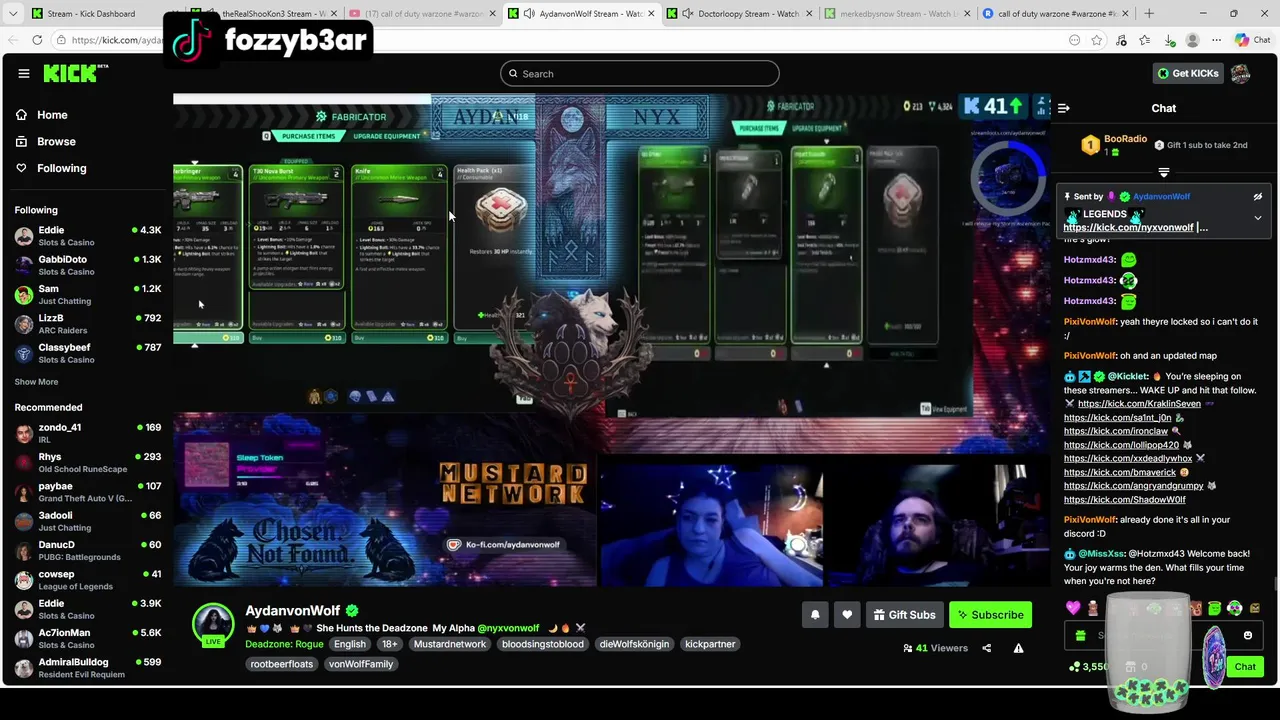Click the purple heart emote

[x=1073, y=608]
